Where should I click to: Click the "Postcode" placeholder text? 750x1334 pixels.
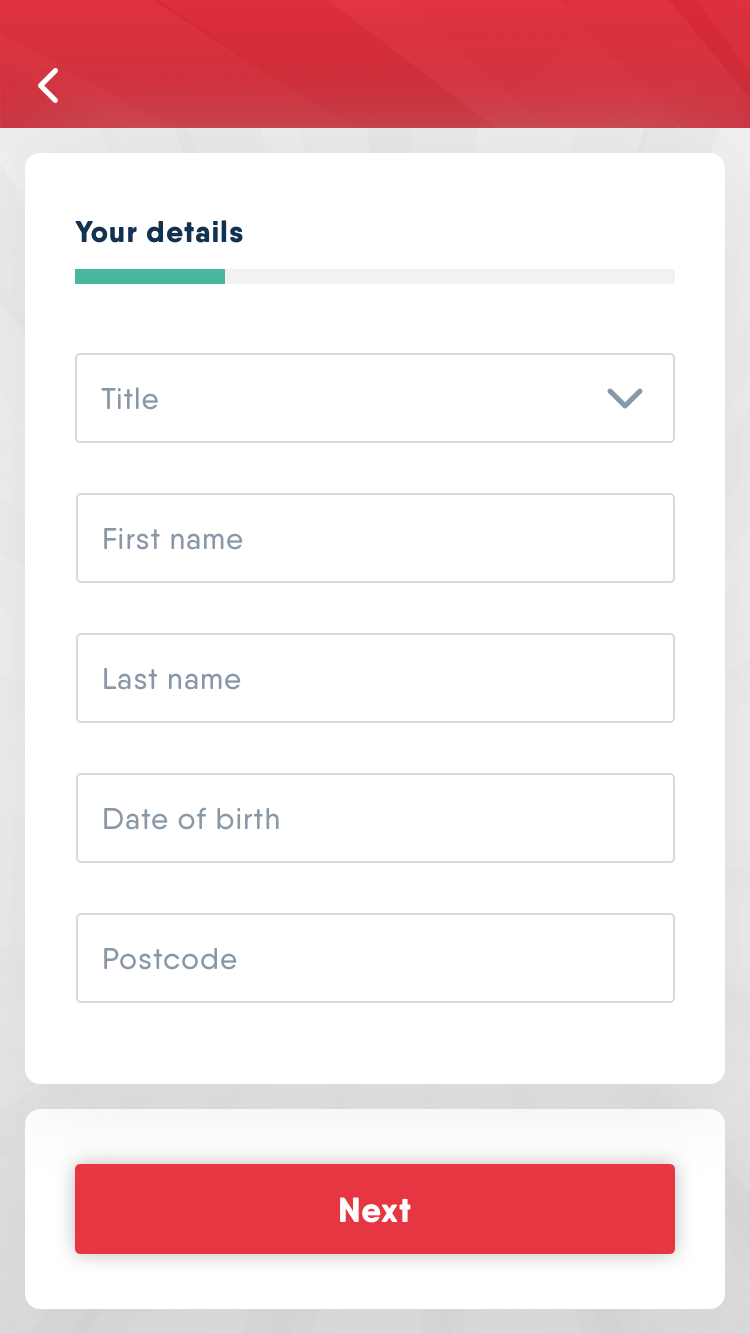point(169,959)
